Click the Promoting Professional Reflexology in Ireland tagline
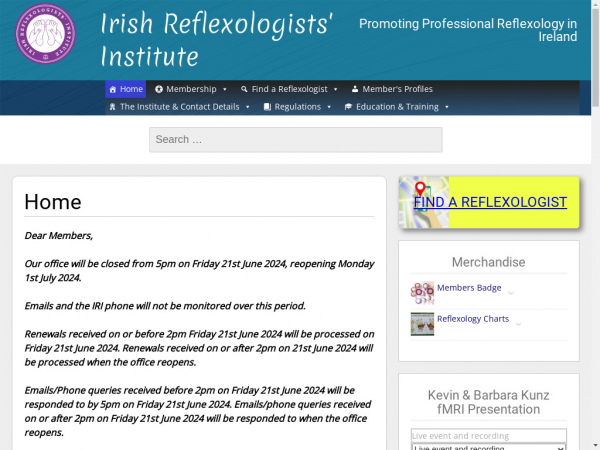Viewport: 600px width, 450px height. coord(468,30)
